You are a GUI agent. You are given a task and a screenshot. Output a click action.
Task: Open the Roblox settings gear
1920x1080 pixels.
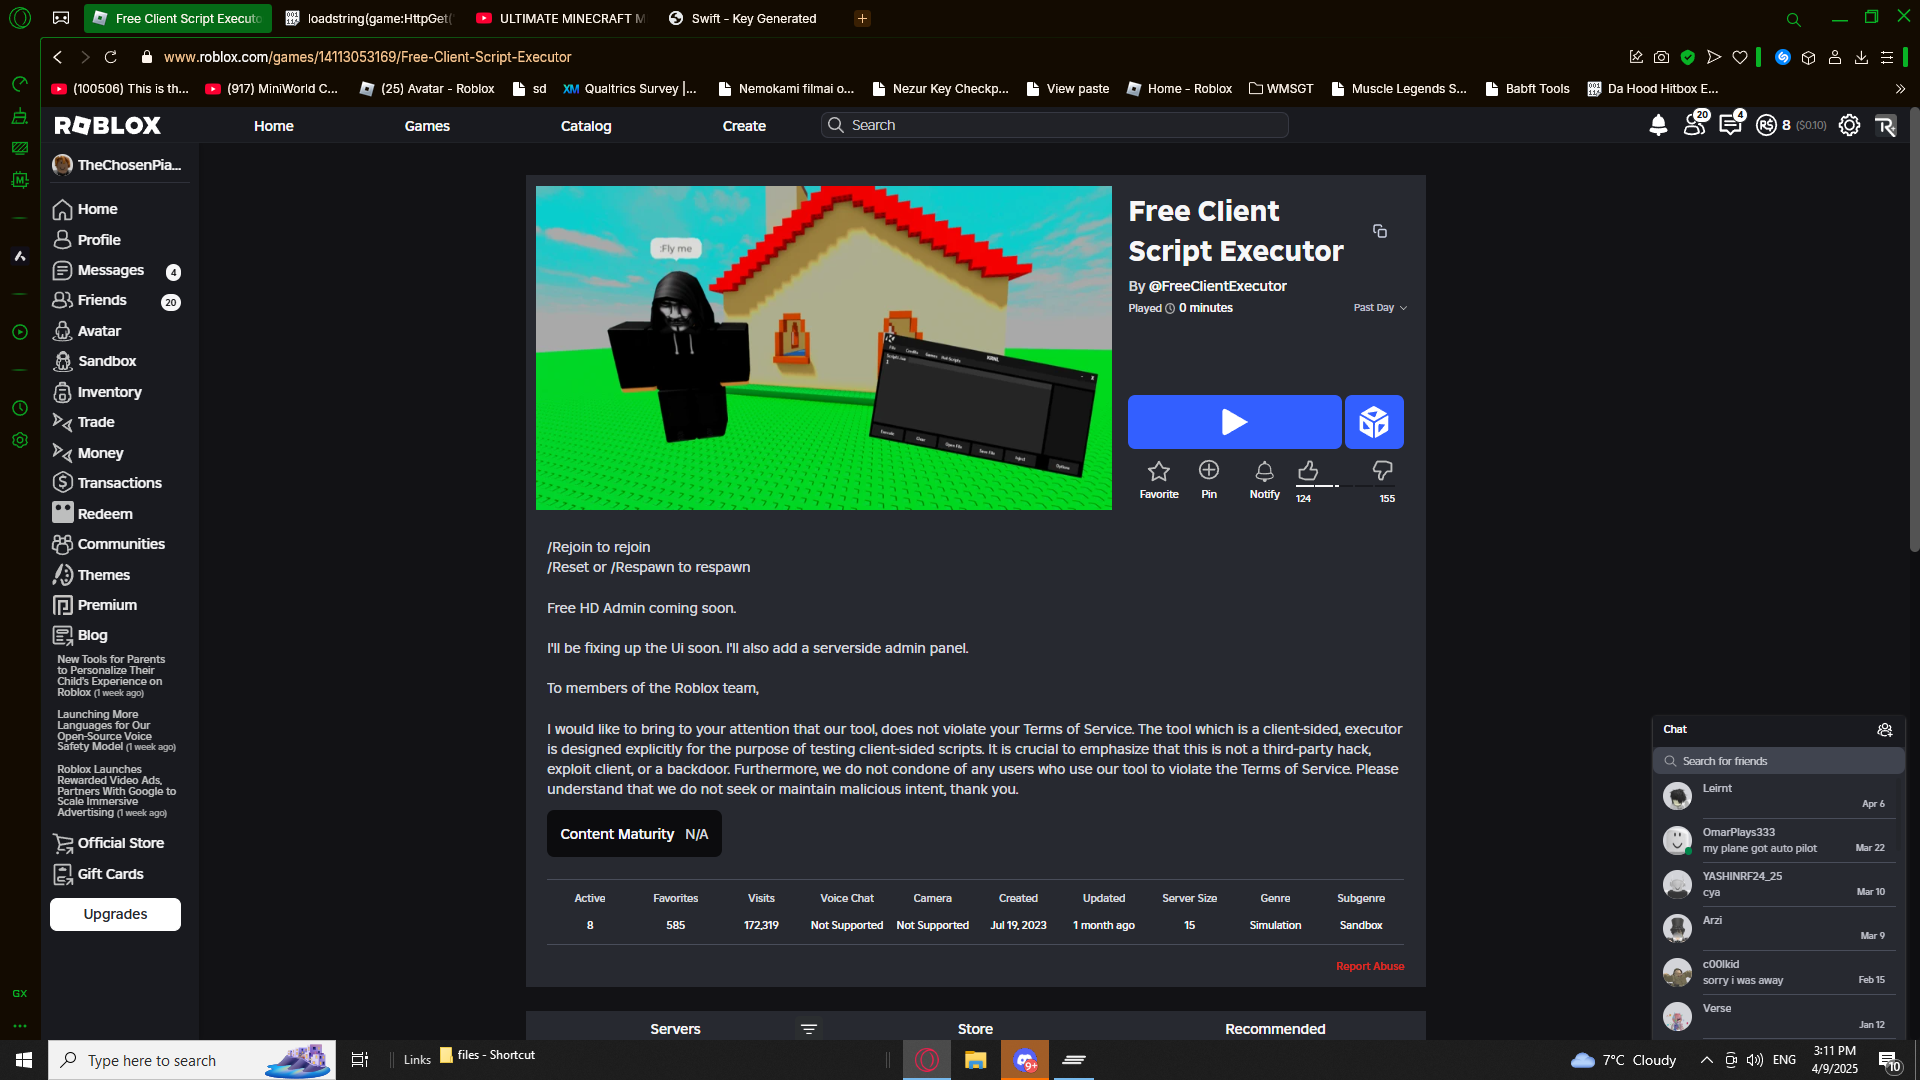coord(1849,125)
